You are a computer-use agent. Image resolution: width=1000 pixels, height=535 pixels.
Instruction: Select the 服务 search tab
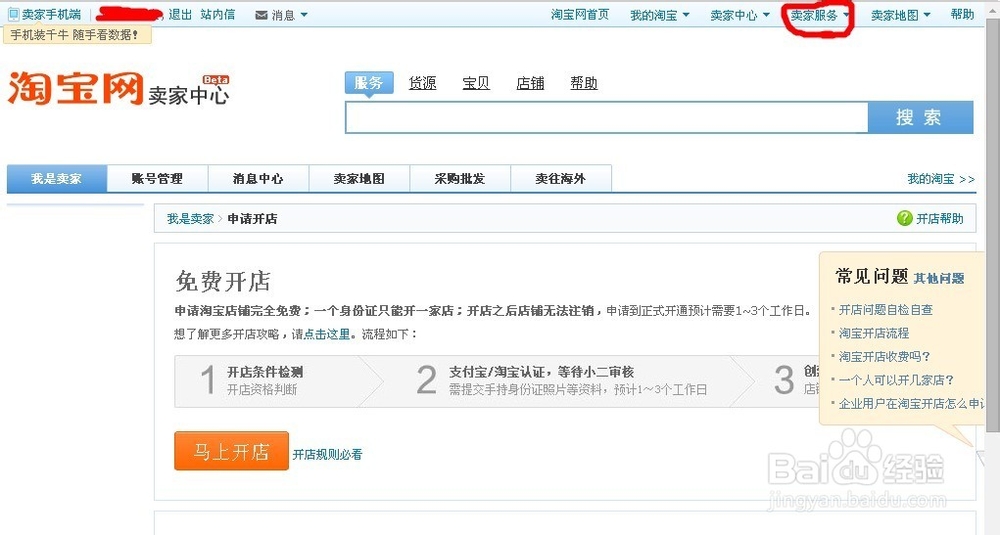pyautogui.click(x=369, y=83)
